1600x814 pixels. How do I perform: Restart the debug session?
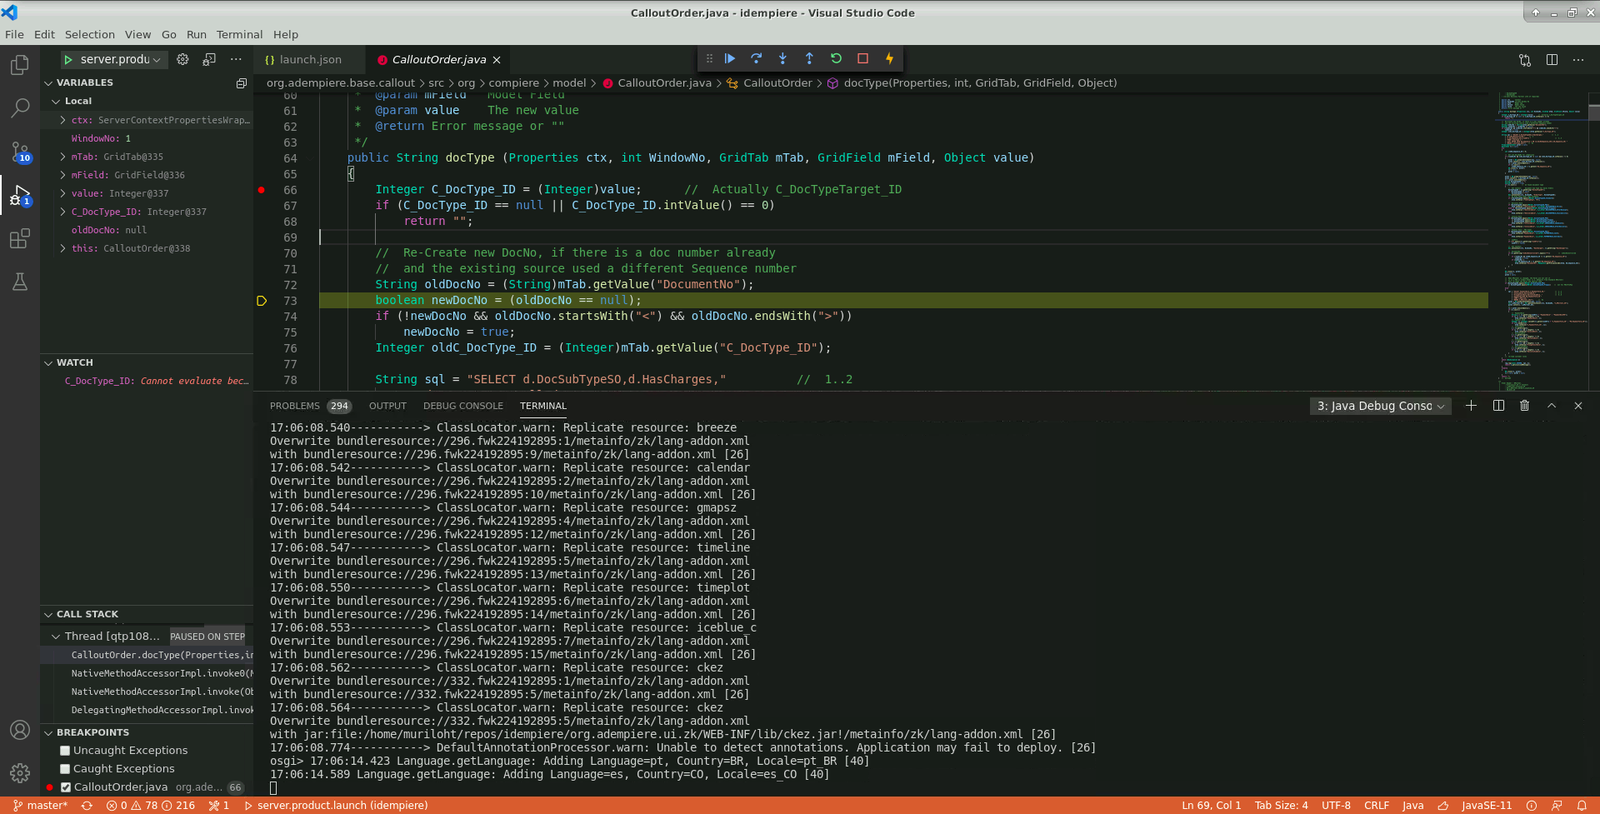click(x=836, y=59)
